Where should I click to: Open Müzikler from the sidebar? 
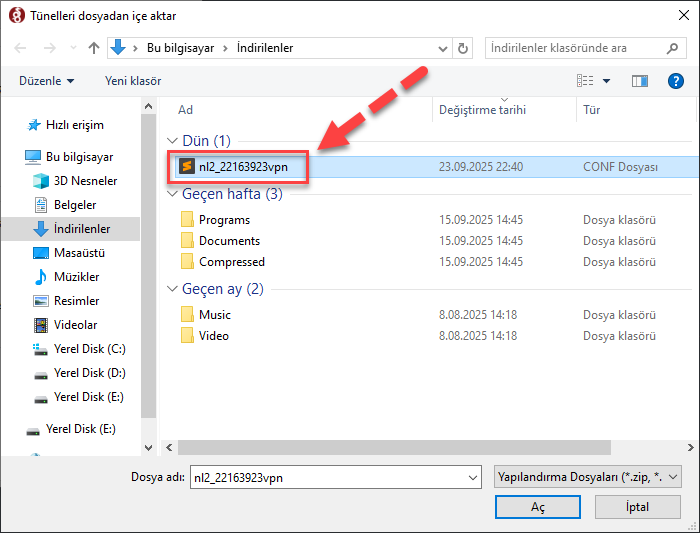(x=76, y=277)
